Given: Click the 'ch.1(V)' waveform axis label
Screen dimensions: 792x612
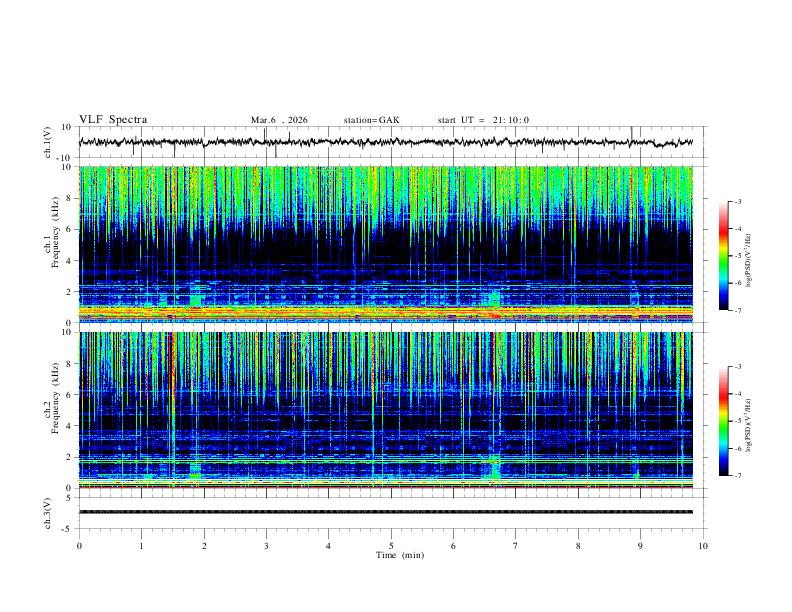Looking at the screenshot, I should (x=48, y=142).
